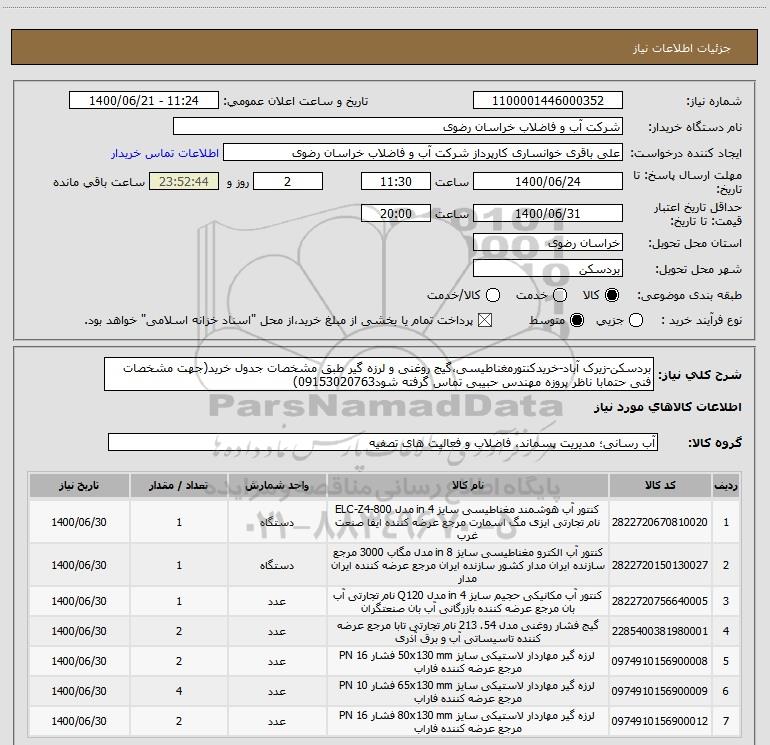Click the واحد شمارش column header
The height and width of the screenshot is (745, 770).
(277, 486)
